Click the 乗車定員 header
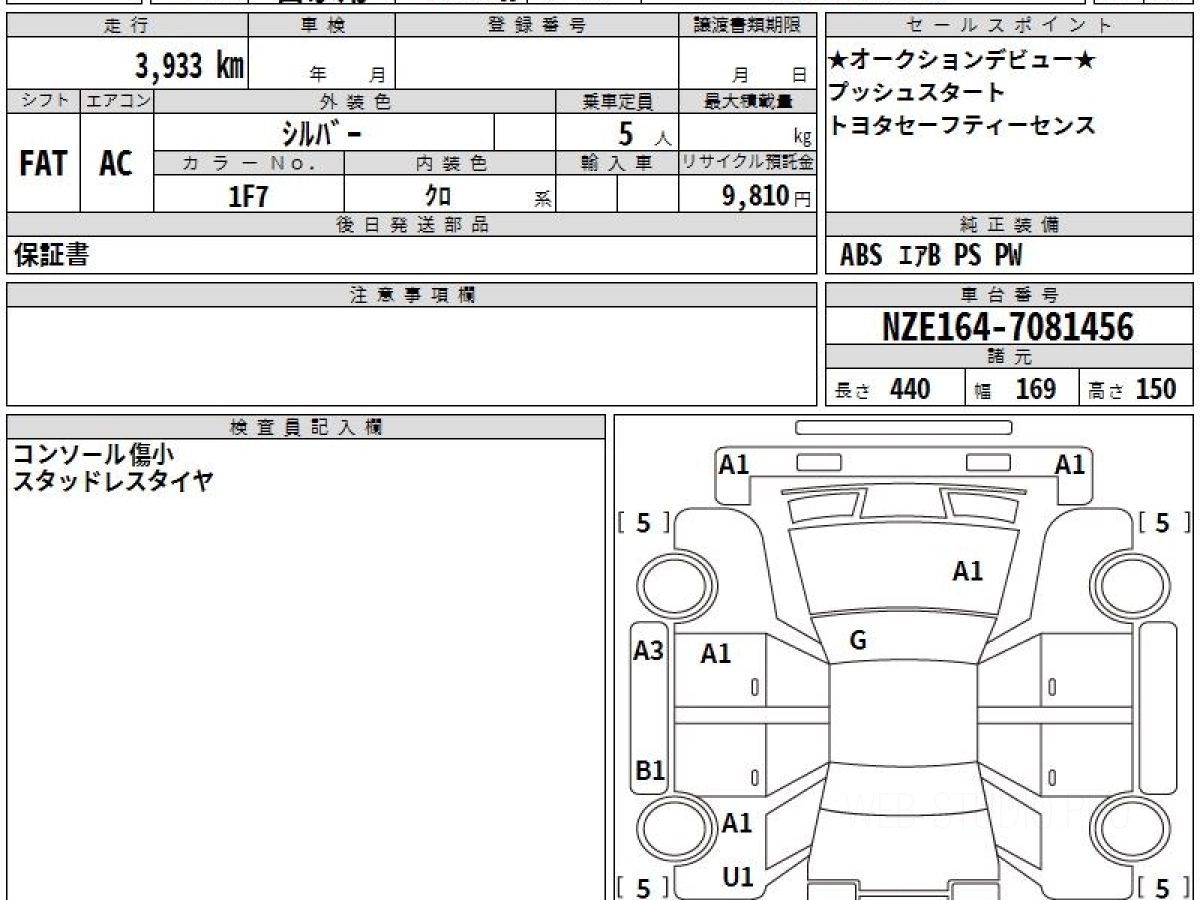The image size is (1200, 900). tap(617, 101)
